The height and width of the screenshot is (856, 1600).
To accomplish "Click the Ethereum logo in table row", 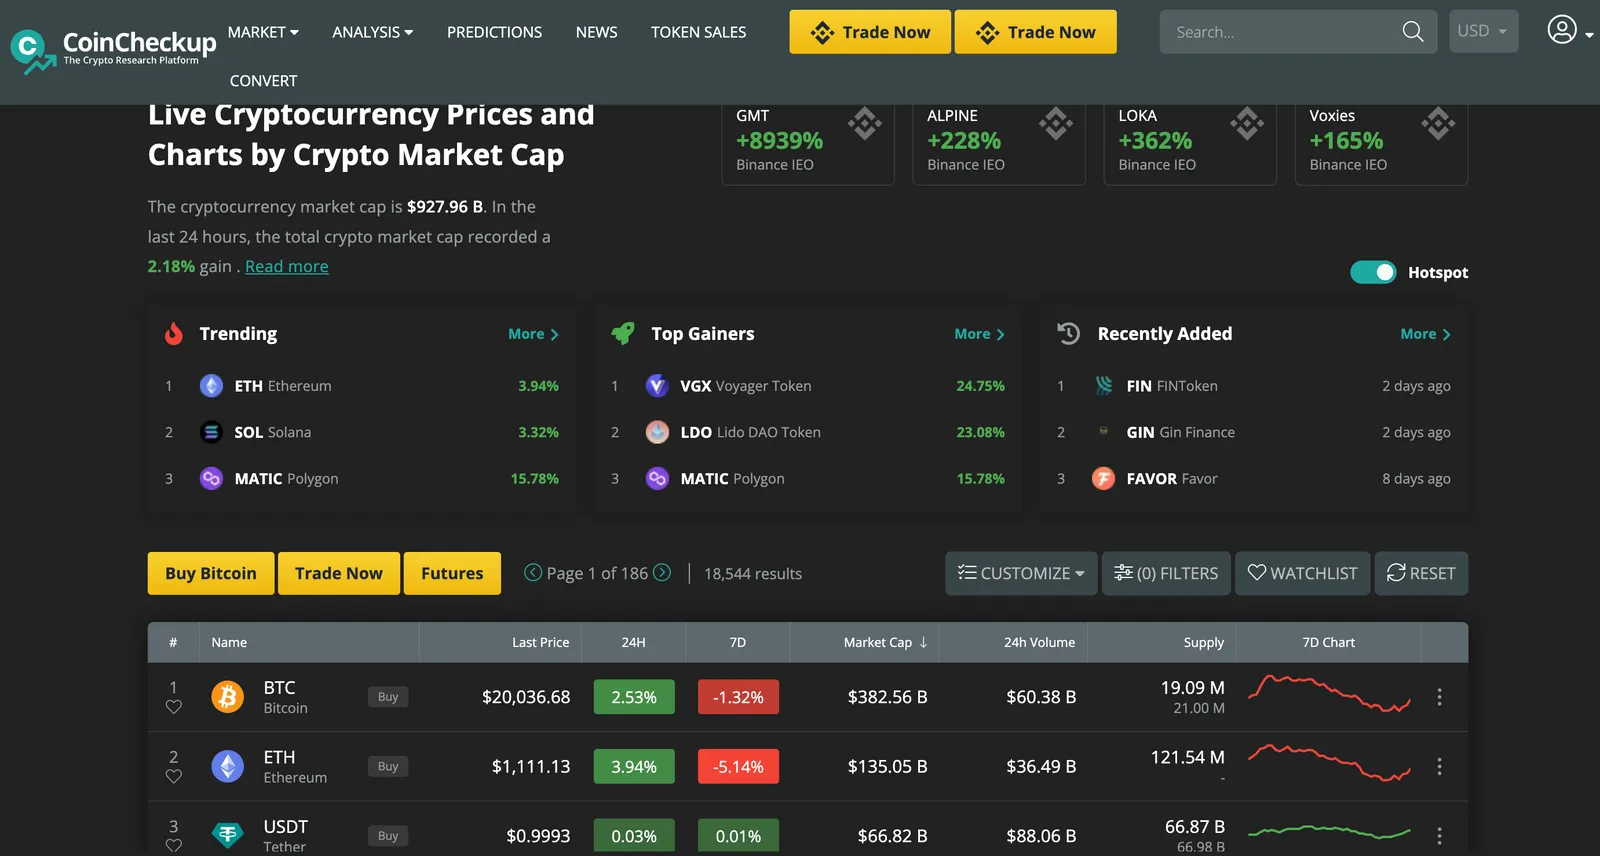I will tap(228, 766).
